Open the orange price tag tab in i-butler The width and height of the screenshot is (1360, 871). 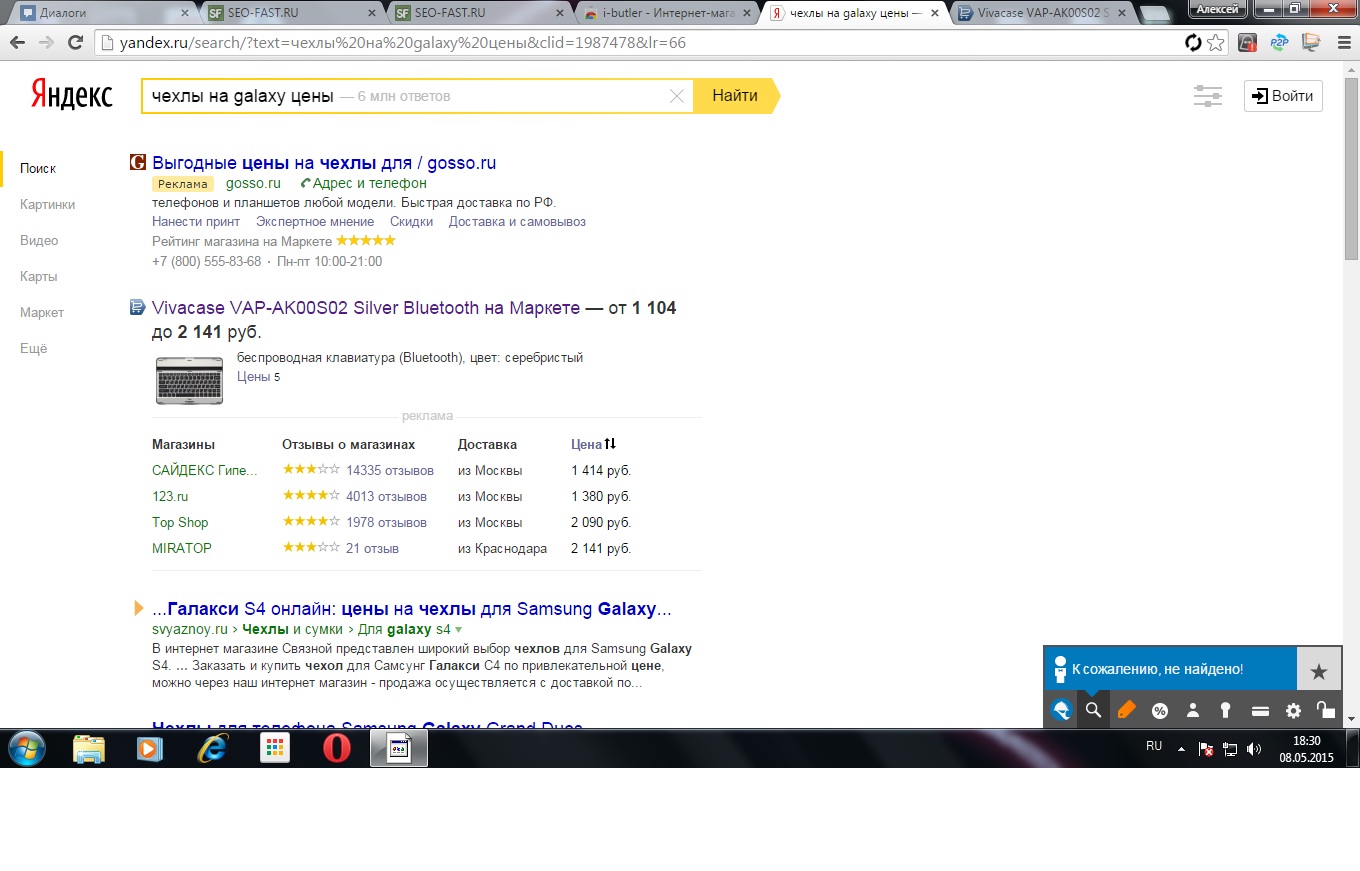click(x=1127, y=710)
